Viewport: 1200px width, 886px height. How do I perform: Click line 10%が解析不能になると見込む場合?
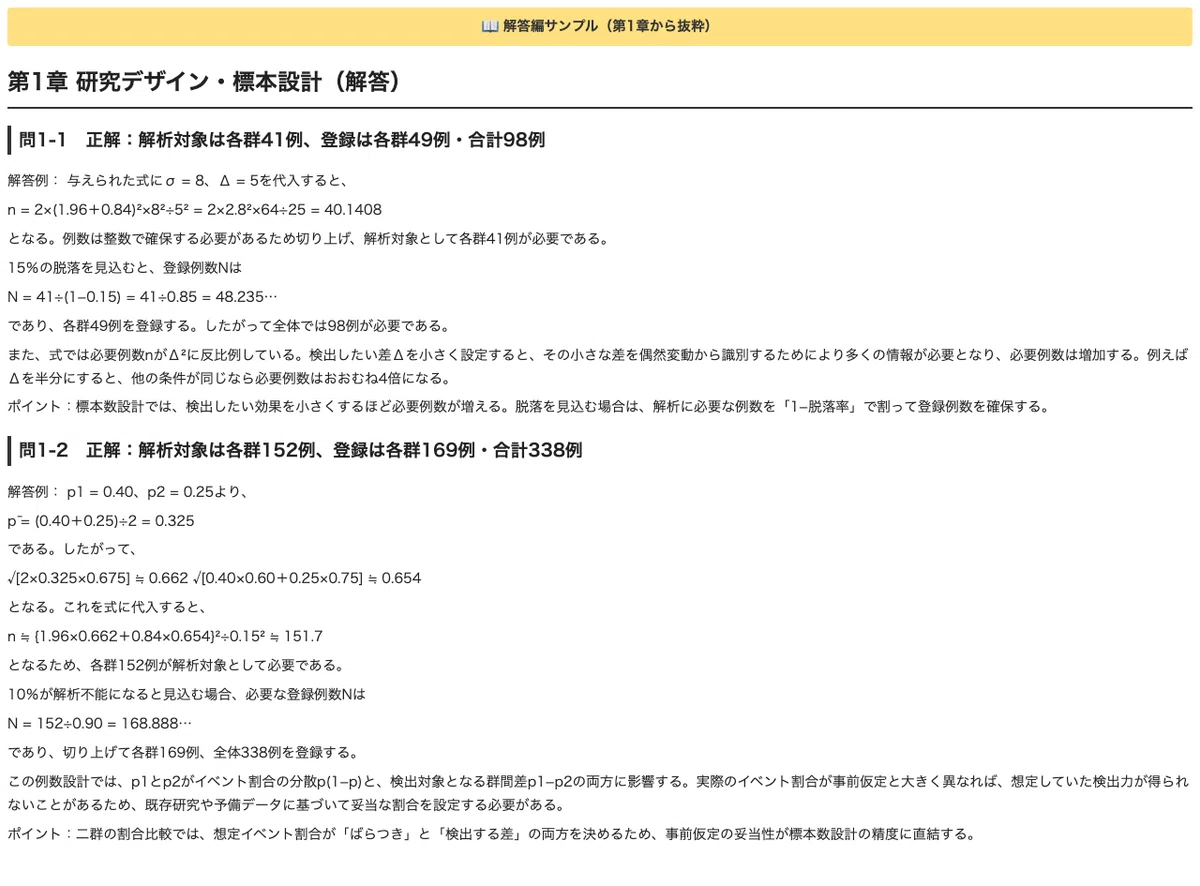click(x=187, y=694)
